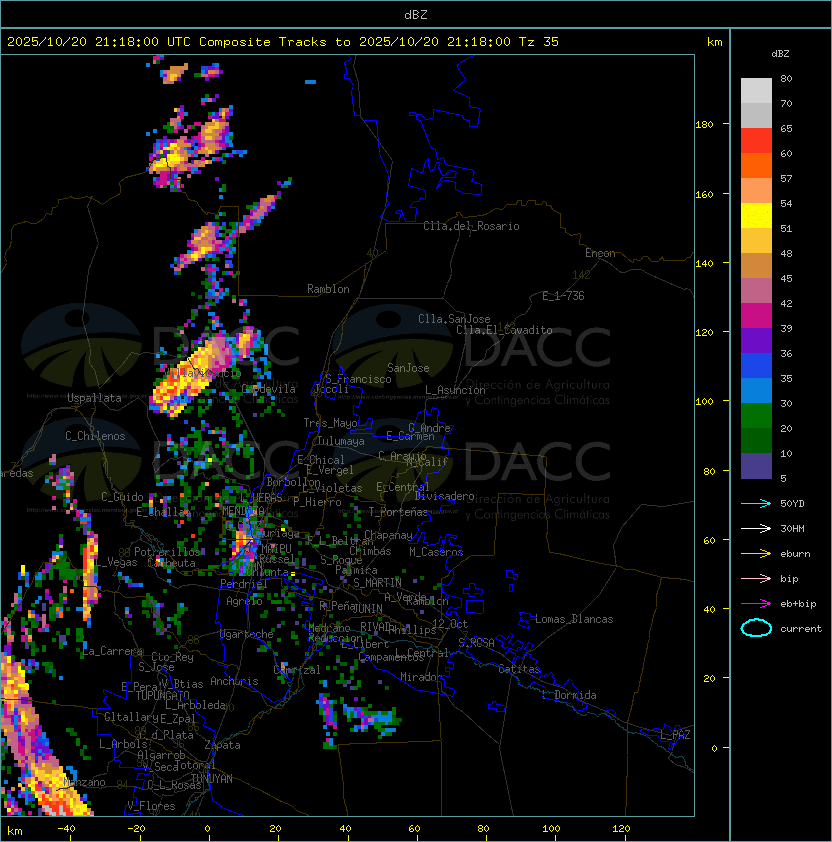The image size is (832, 842).
Task: Click the Anchoris map label
Action: pyautogui.click(x=234, y=681)
